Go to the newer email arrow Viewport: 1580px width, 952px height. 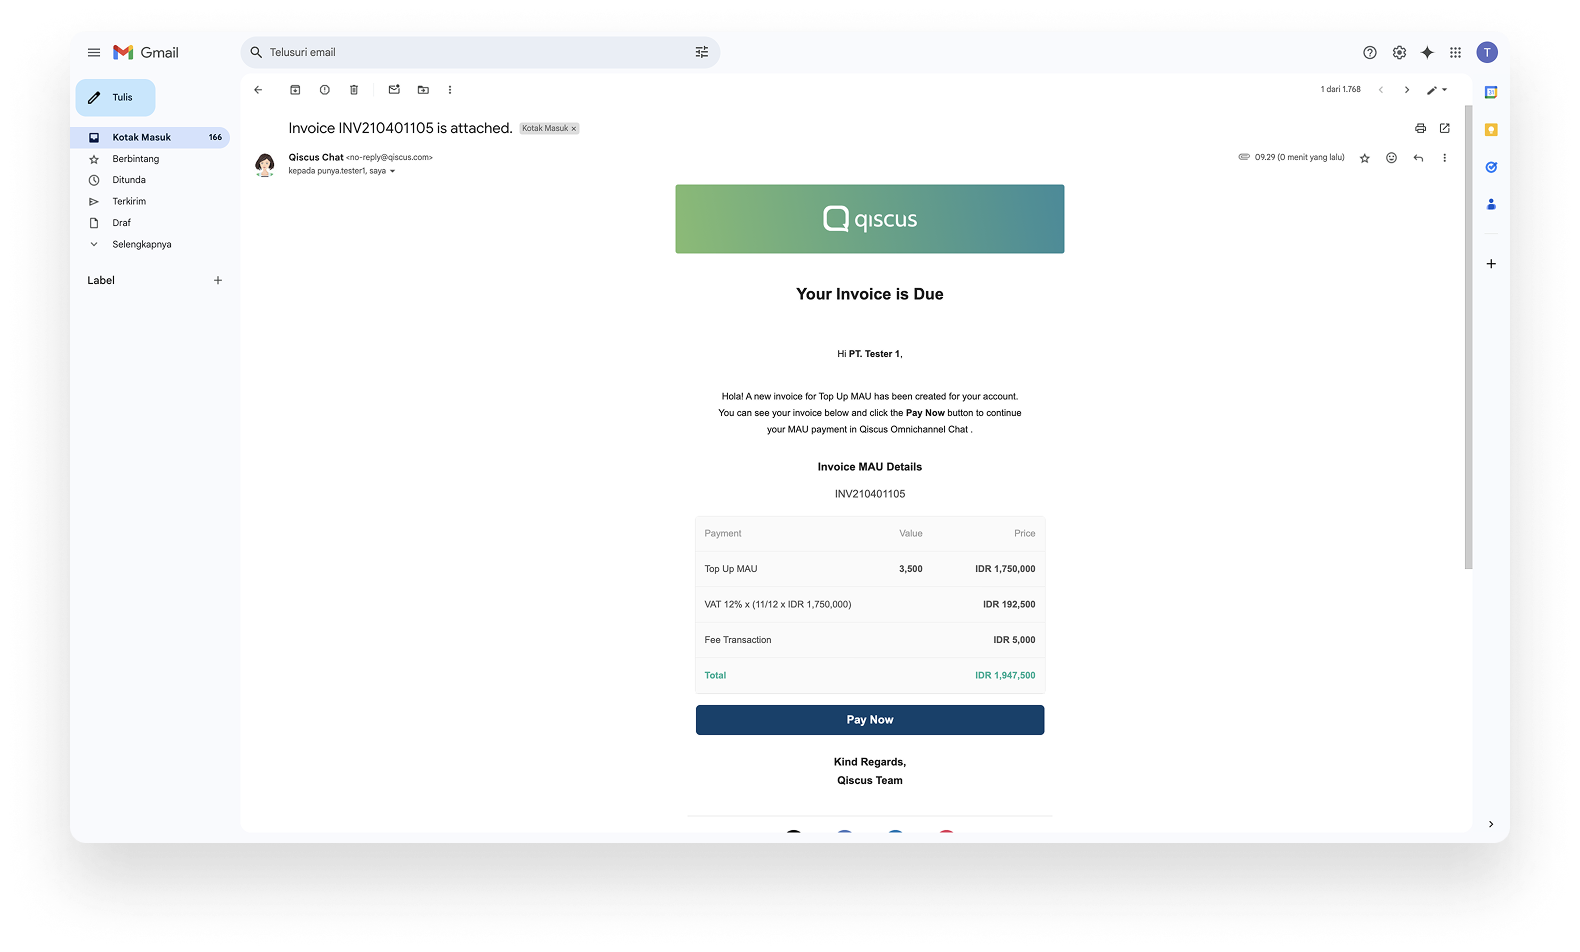coord(1381,90)
